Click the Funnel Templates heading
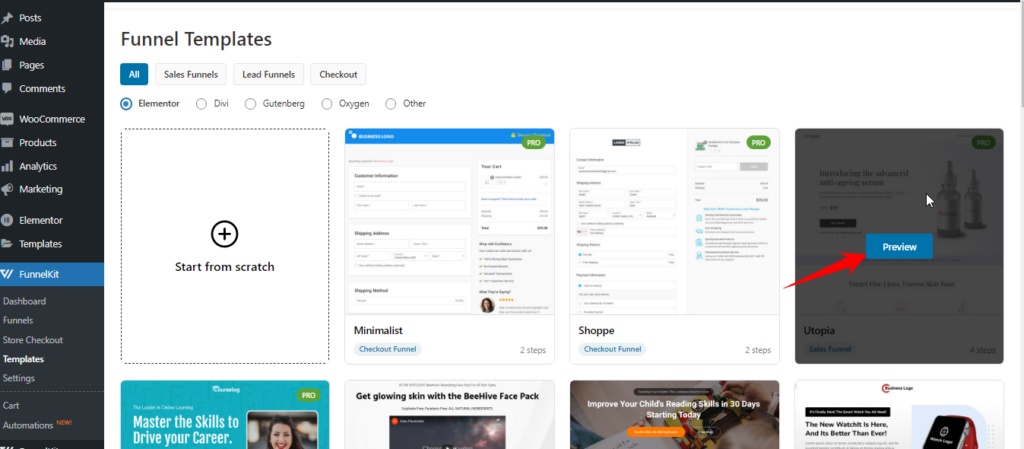 coord(196,39)
